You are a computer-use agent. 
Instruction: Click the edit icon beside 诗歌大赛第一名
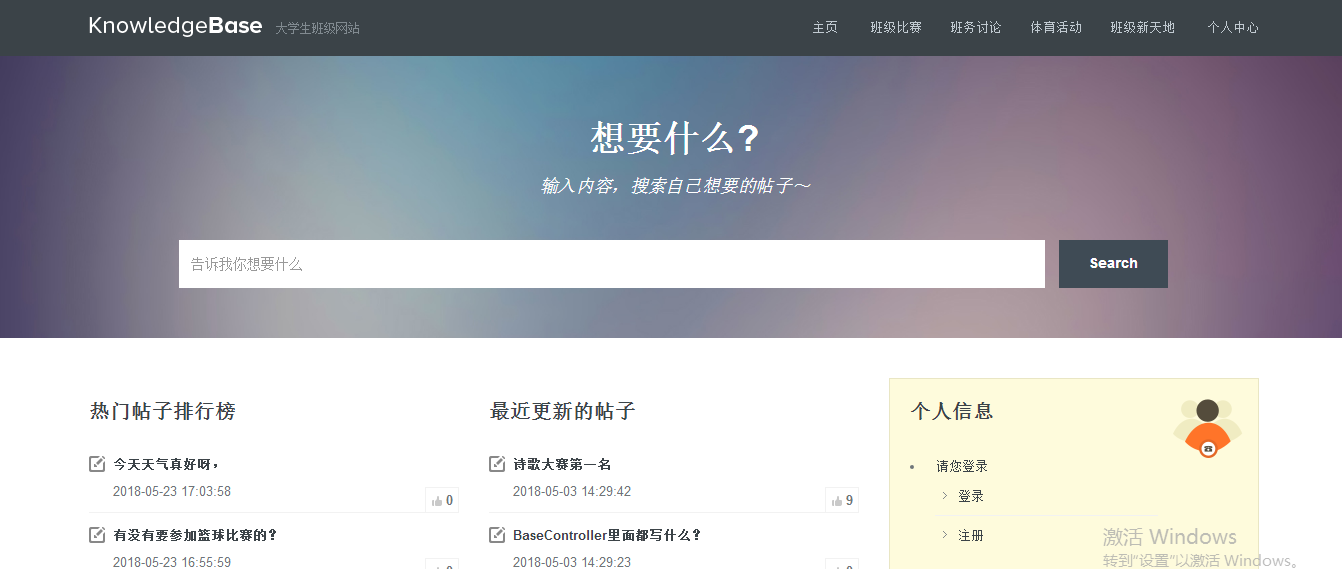[x=497, y=464]
